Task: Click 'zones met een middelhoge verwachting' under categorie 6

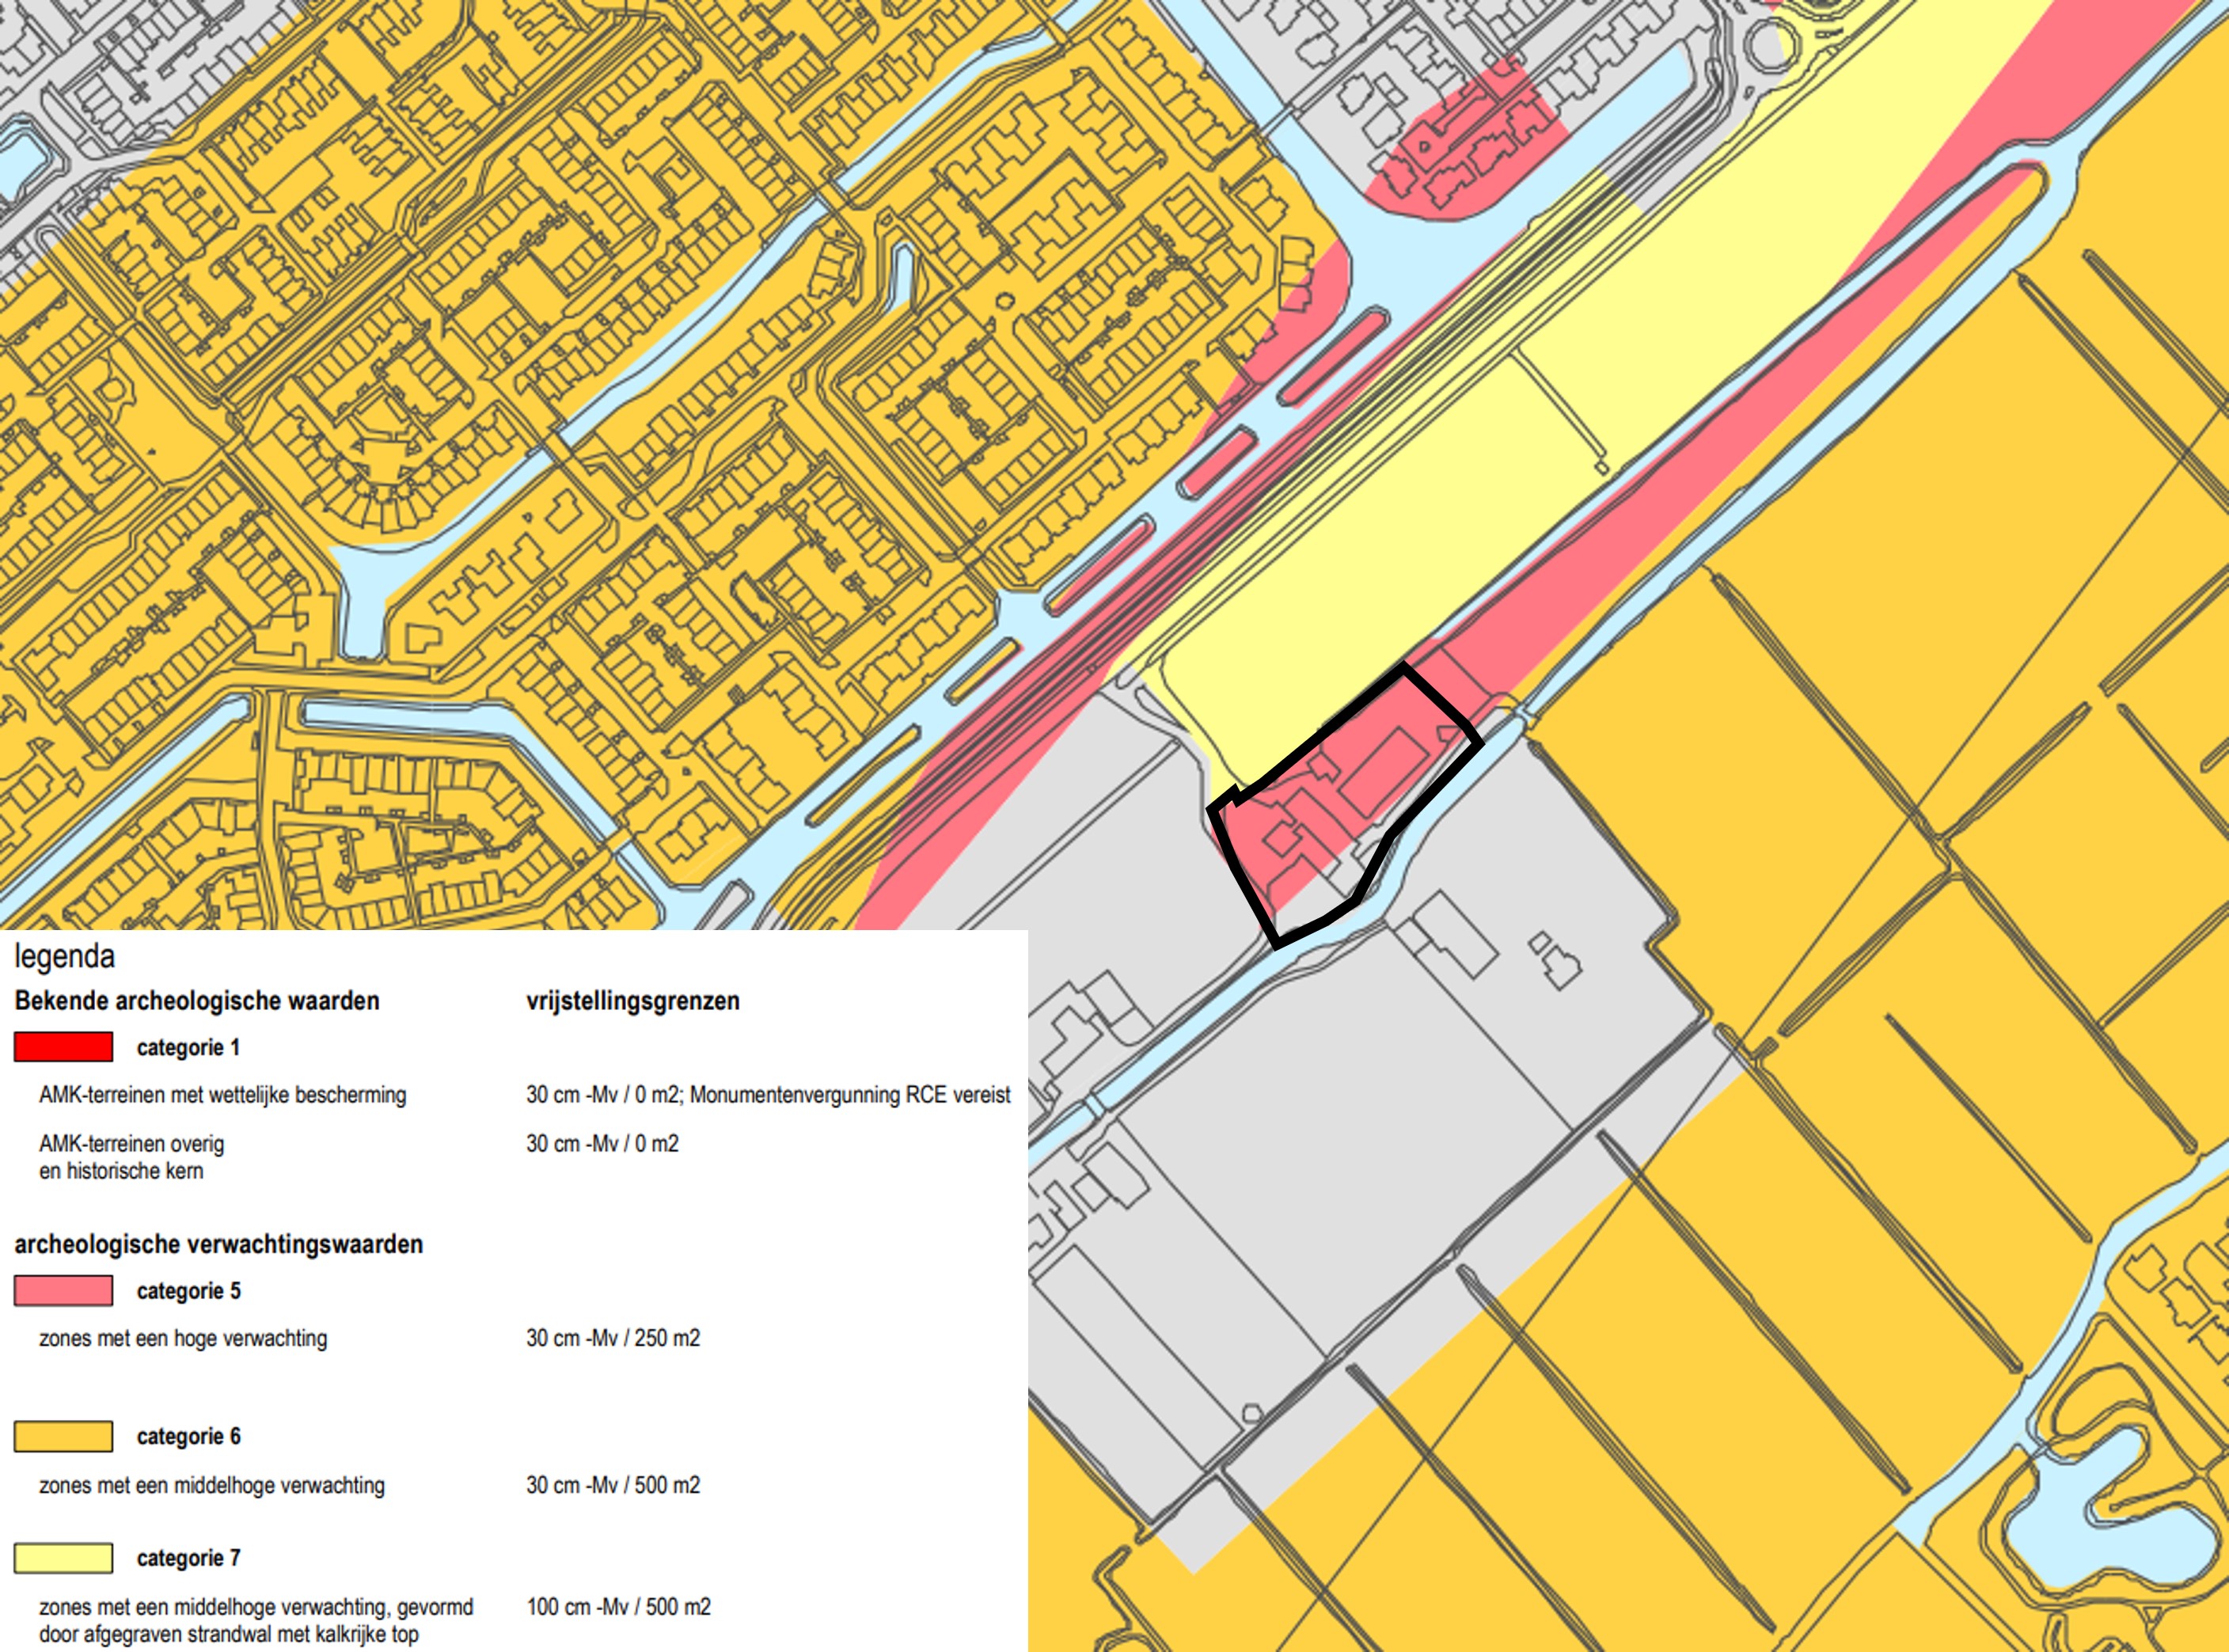Action: pos(212,1485)
